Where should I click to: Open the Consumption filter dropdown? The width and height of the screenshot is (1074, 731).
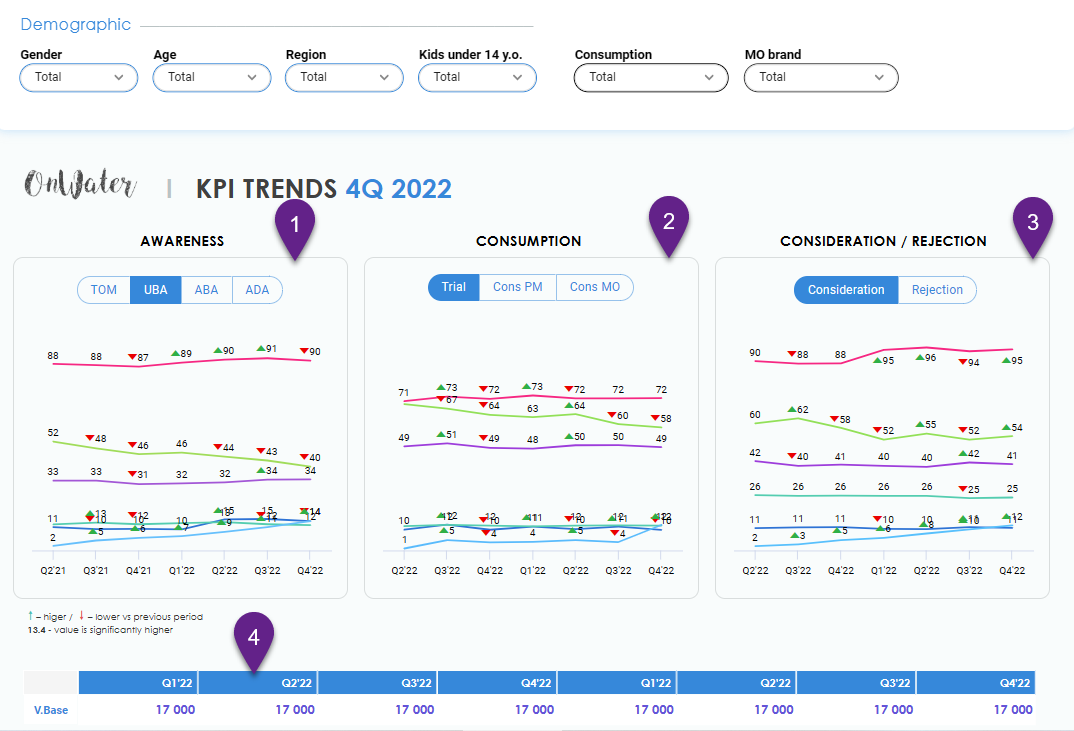pos(651,77)
